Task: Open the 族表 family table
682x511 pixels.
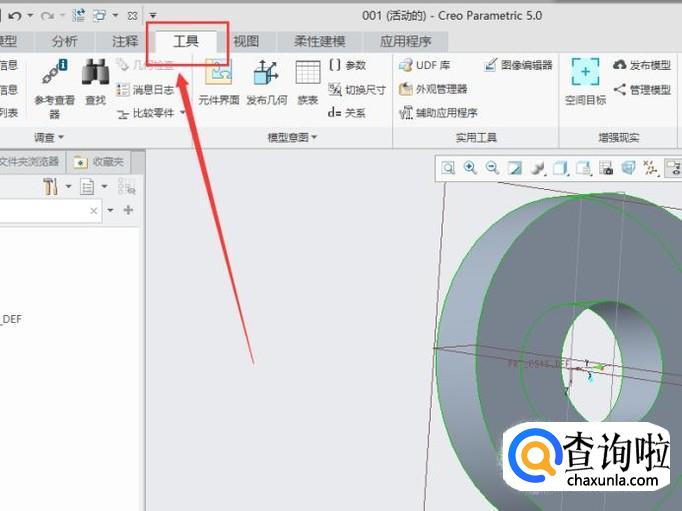Action: click(308, 82)
